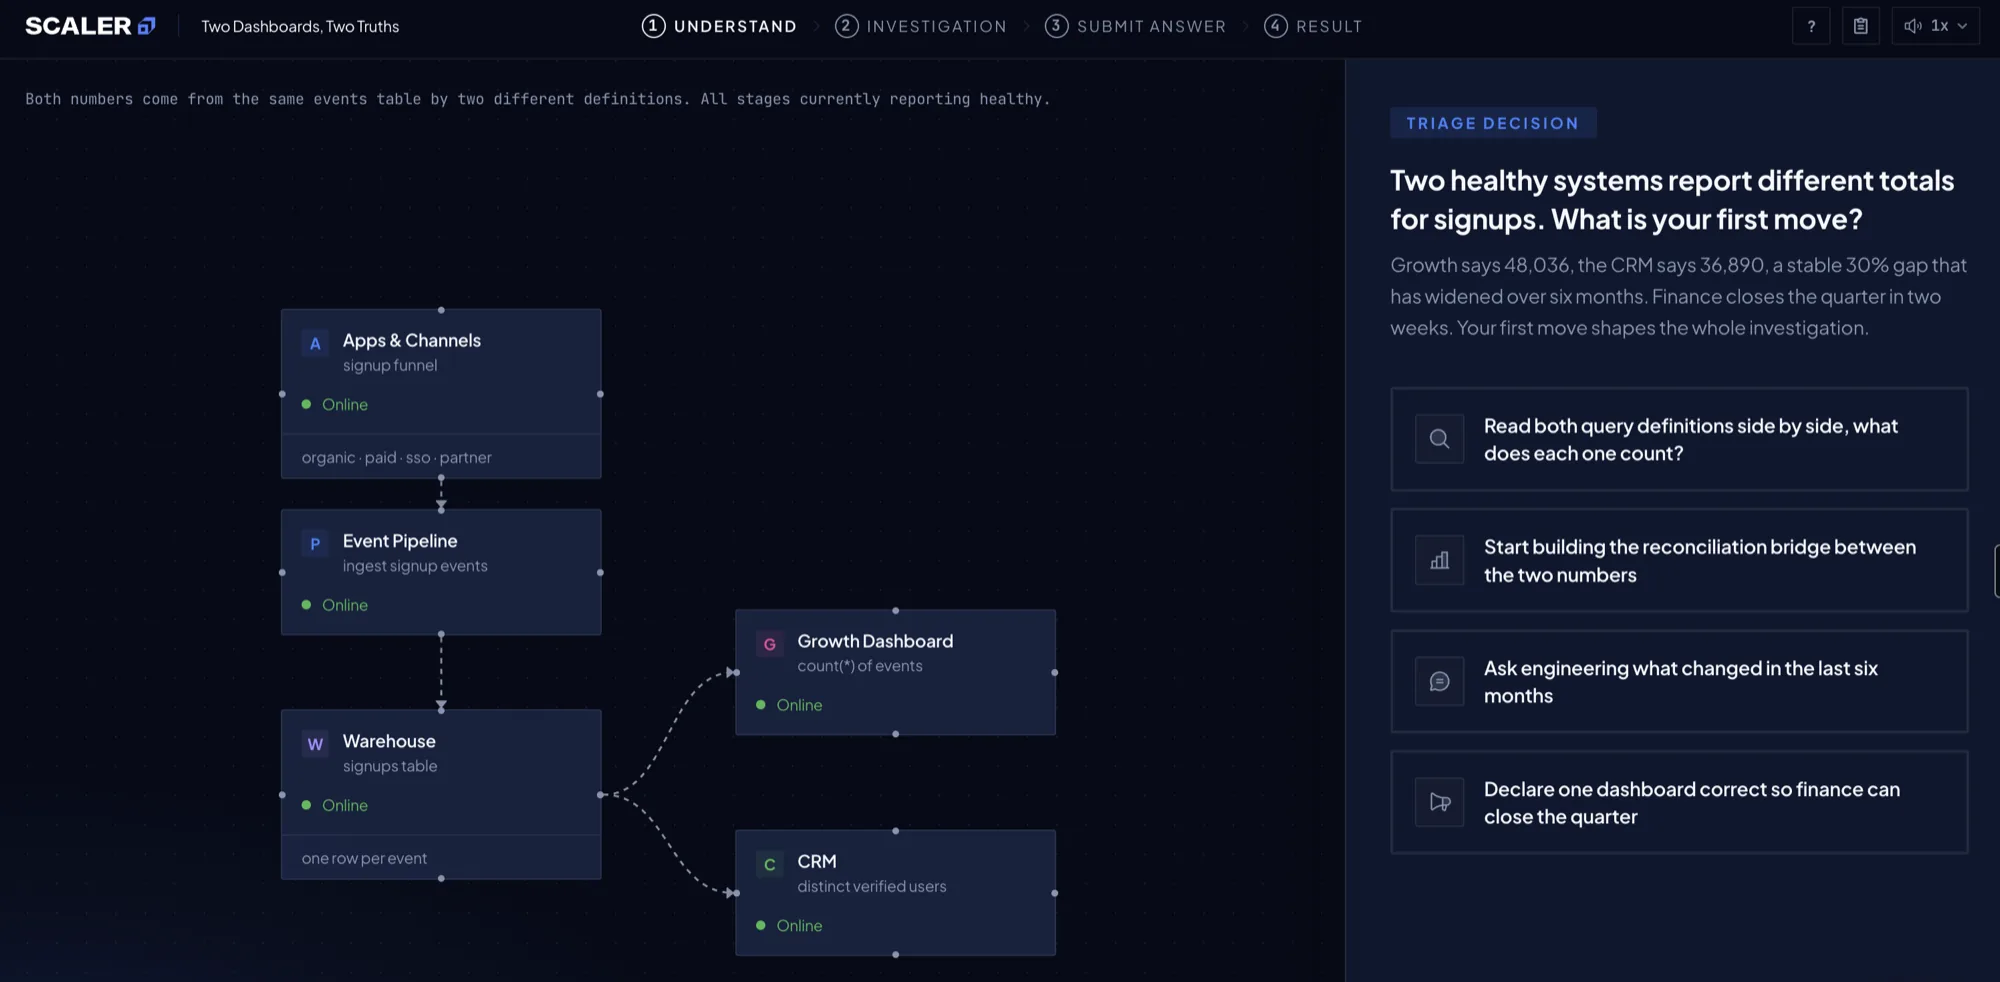Screen dimensions: 2000x982
Task: Click the right connector dot of Growth Dashboard node
Action: click(1055, 673)
